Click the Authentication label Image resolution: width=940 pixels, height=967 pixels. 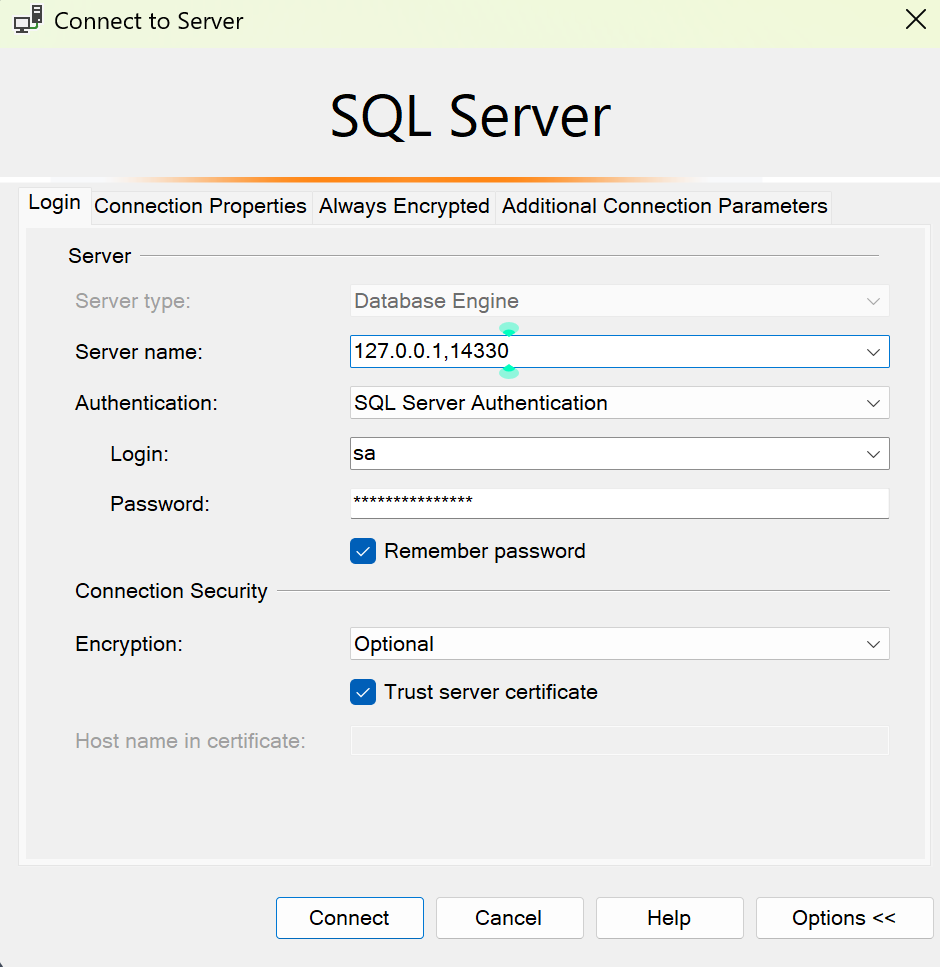(x=146, y=403)
